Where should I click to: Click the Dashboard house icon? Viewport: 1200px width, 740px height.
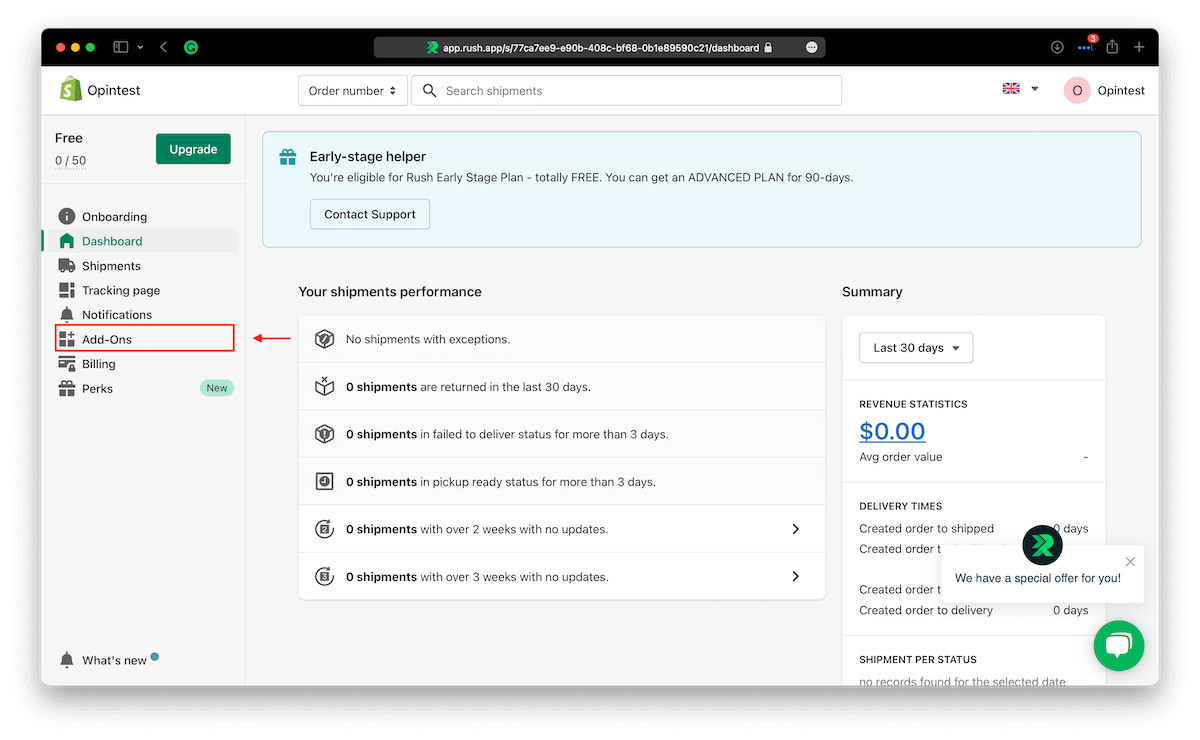tap(67, 241)
